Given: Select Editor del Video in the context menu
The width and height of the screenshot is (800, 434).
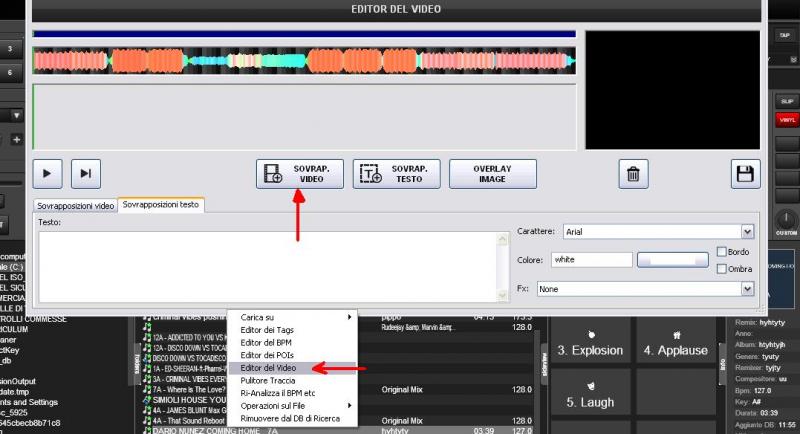Looking at the screenshot, I should (x=292, y=368).
